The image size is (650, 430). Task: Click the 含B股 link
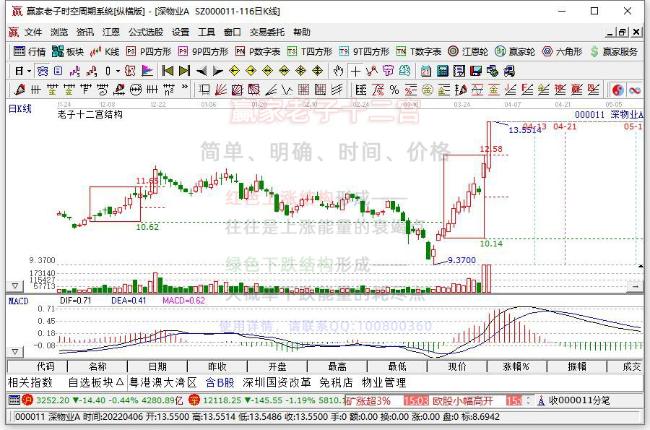(x=220, y=382)
